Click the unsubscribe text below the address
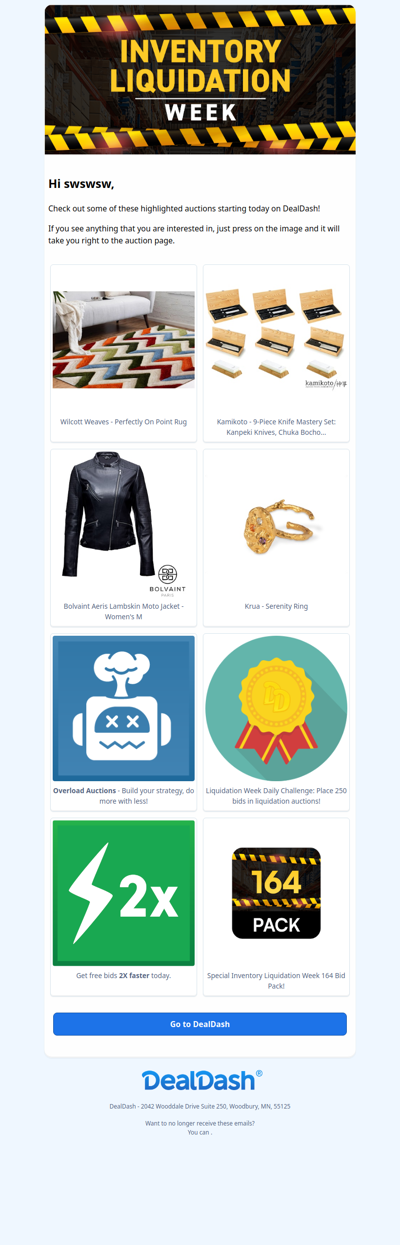 click(200, 1128)
